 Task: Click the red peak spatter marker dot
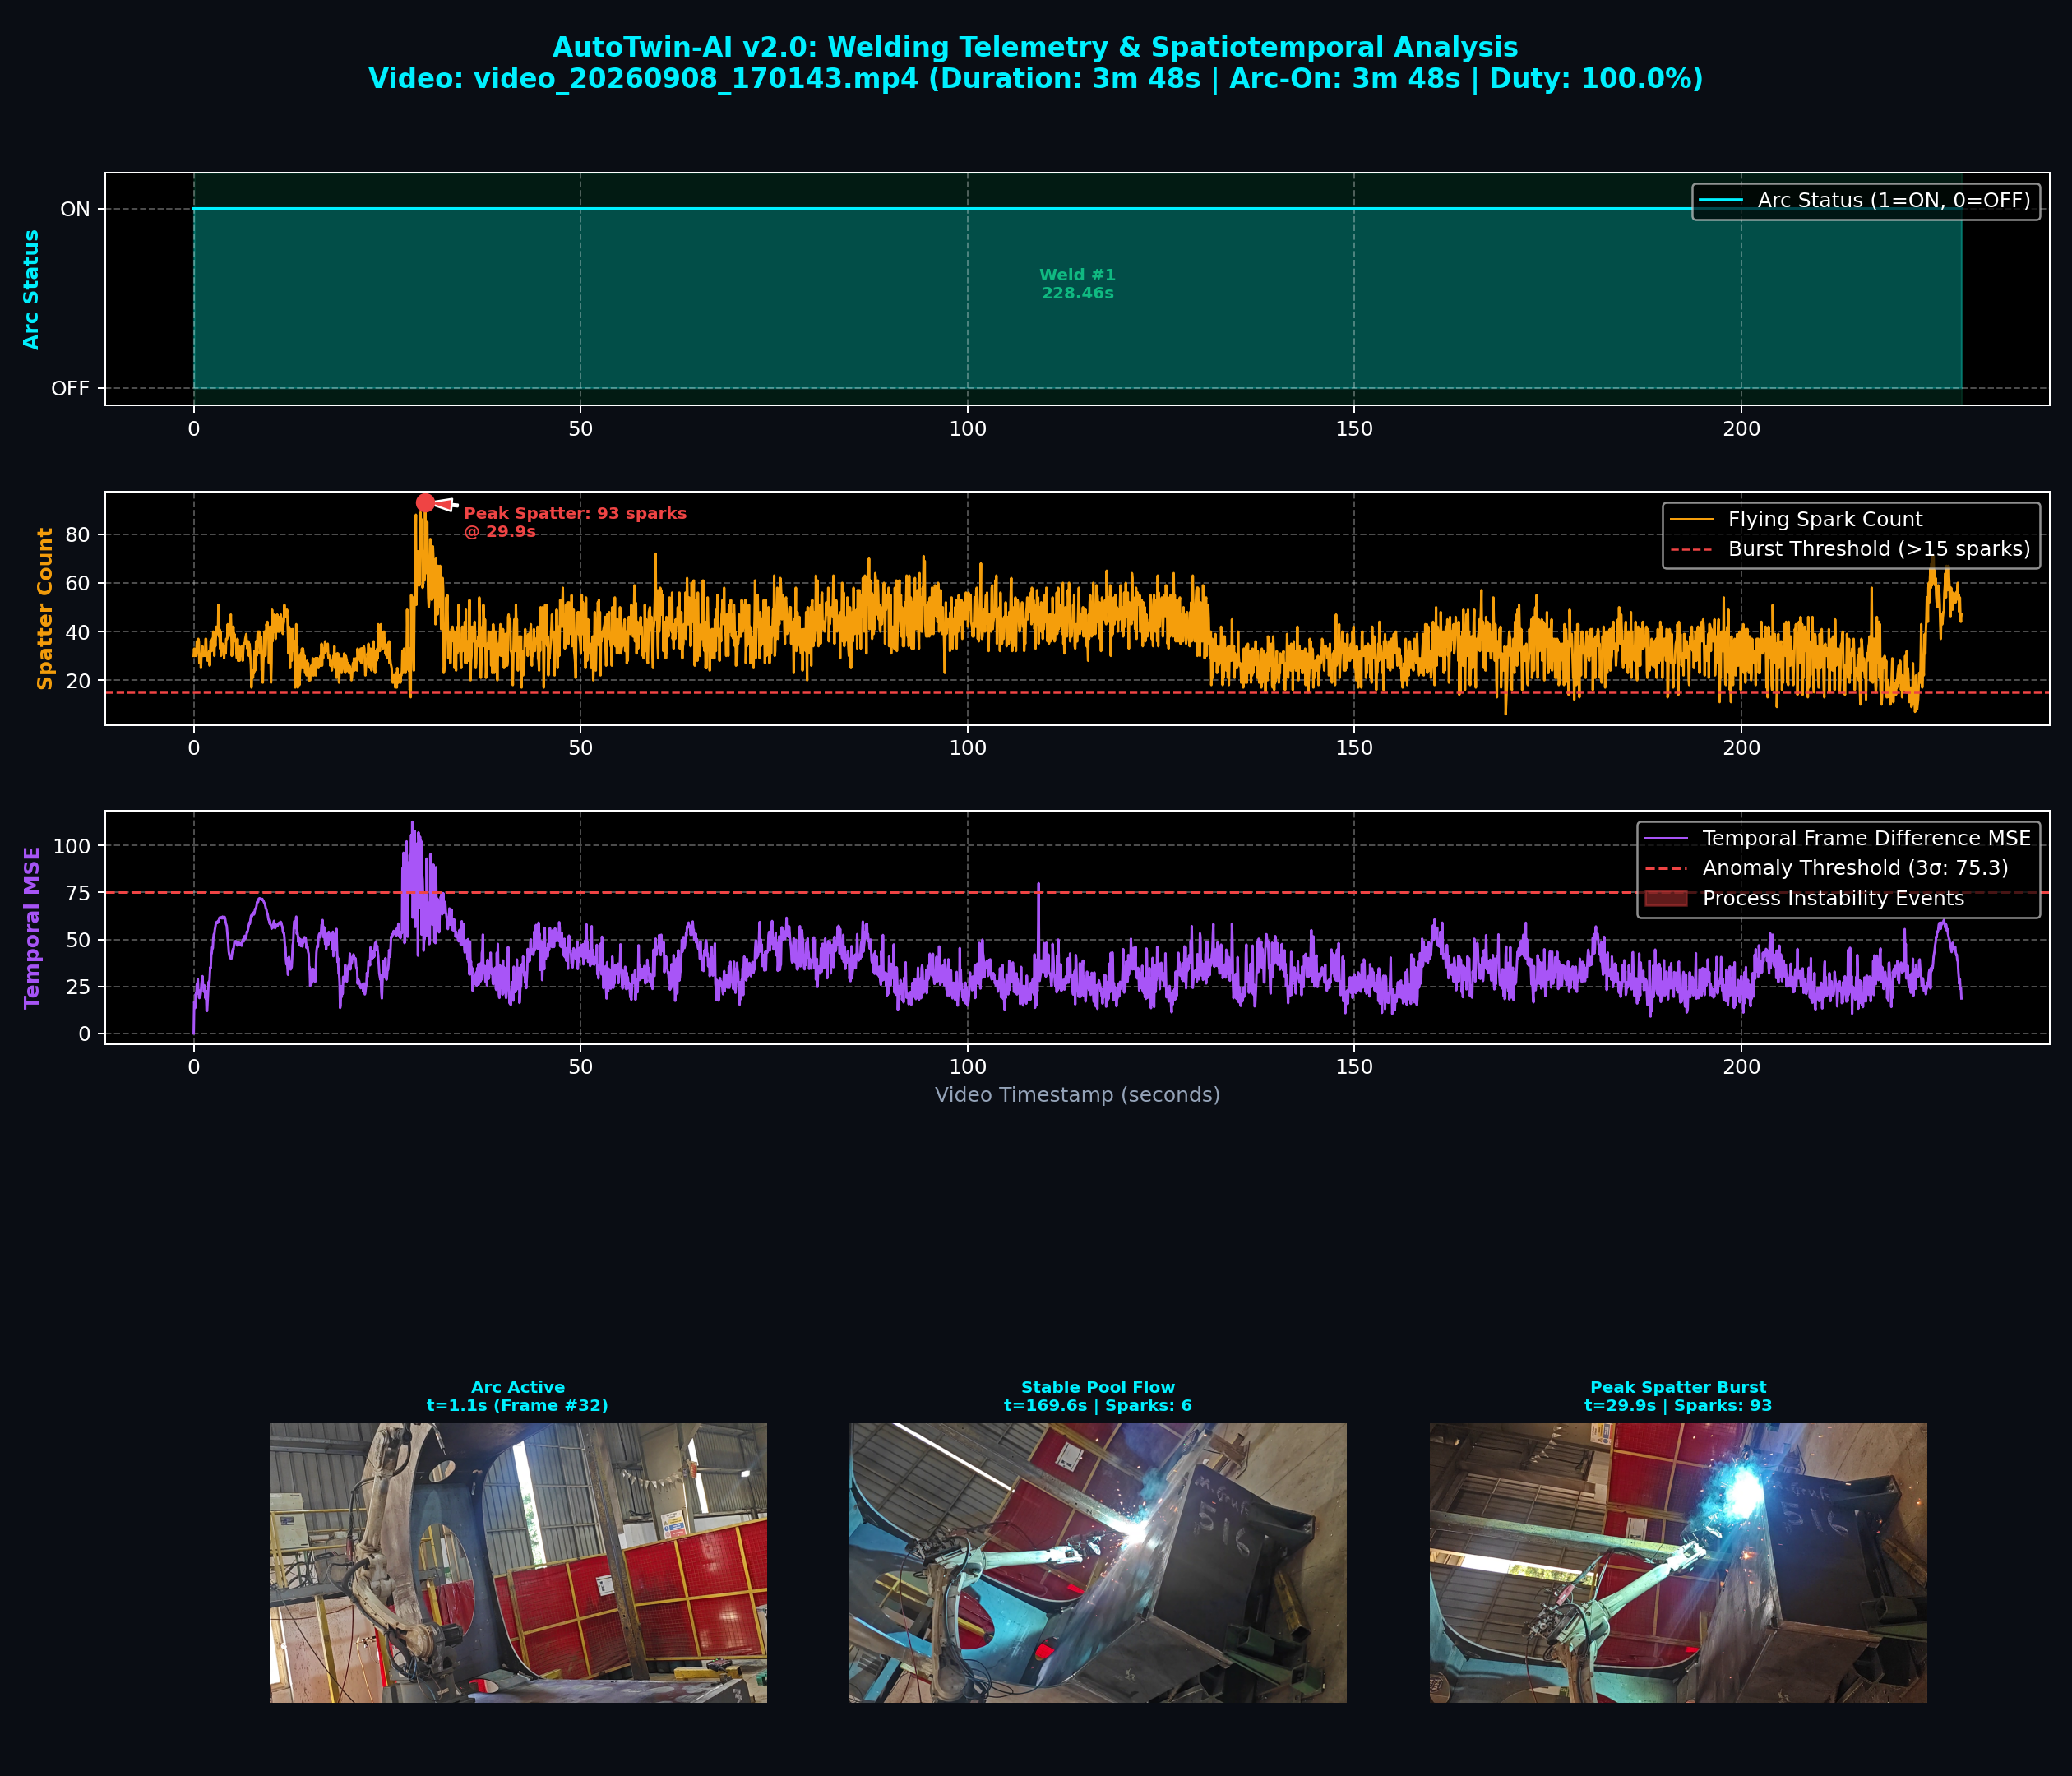[425, 503]
